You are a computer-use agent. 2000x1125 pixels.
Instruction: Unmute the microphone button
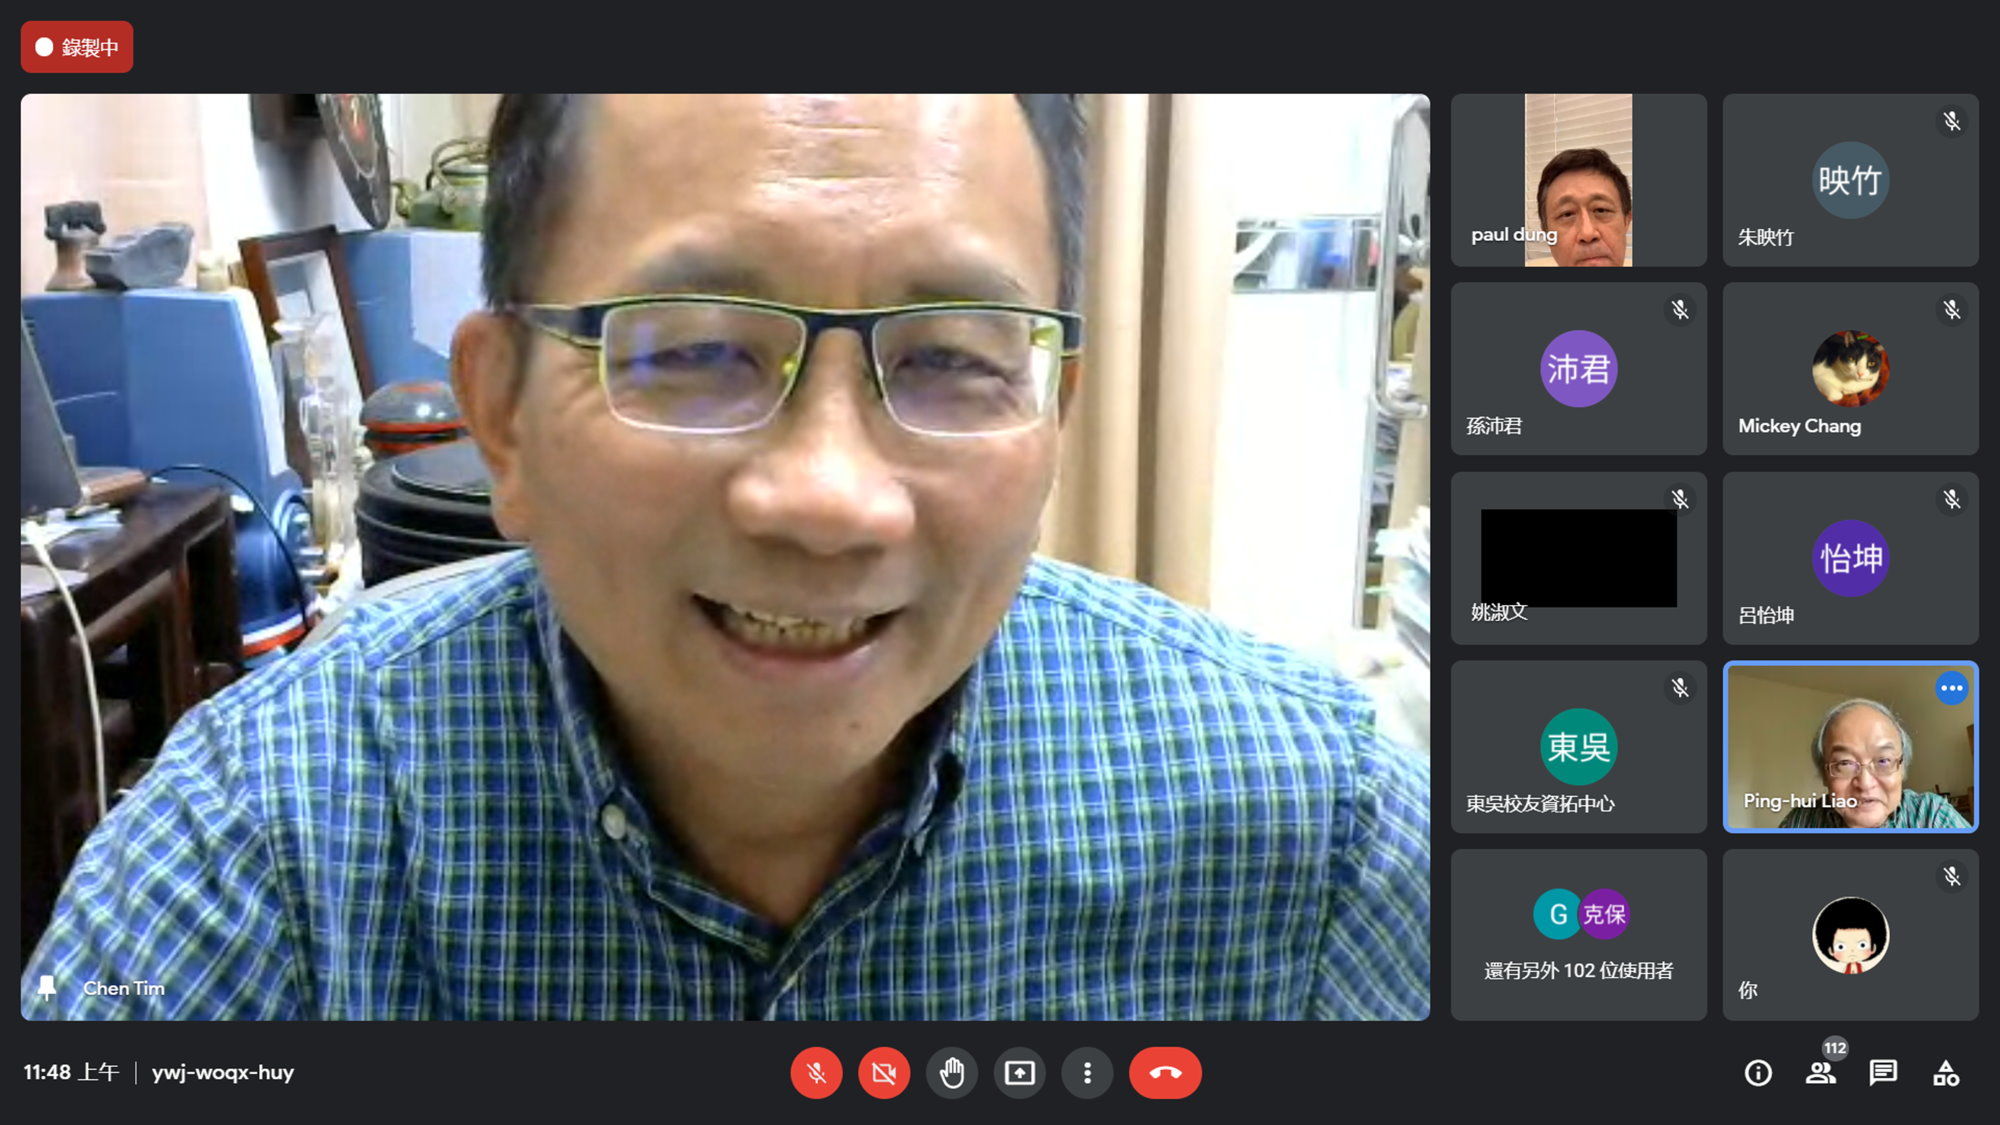click(x=816, y=1073)
